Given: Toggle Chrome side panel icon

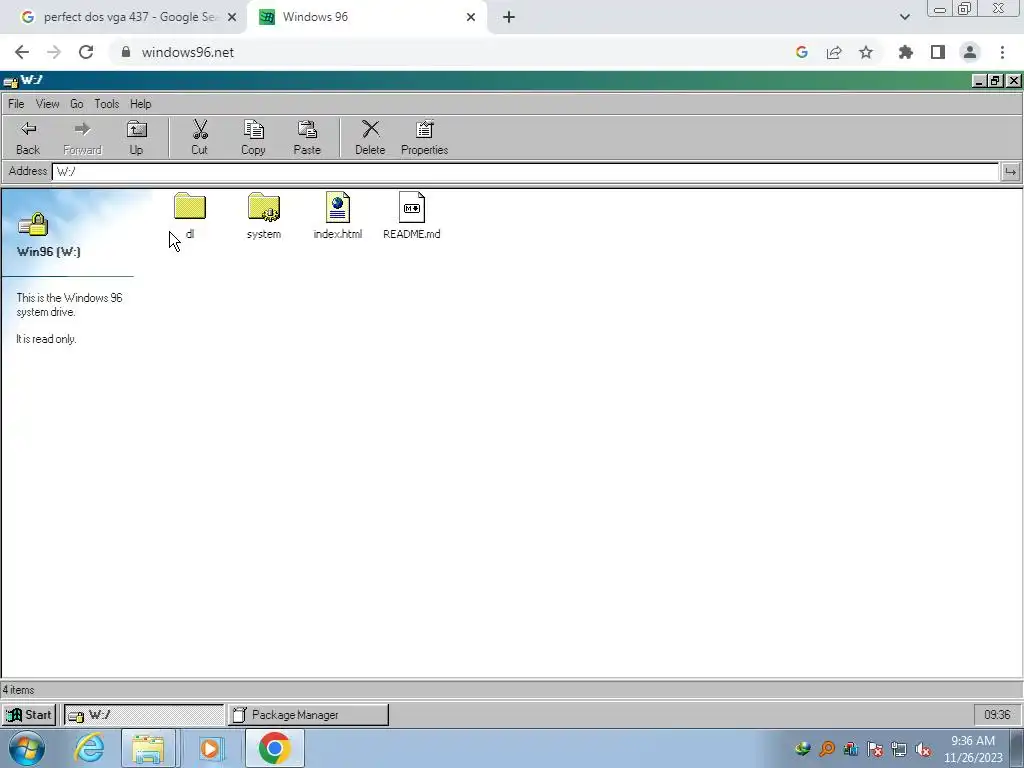Looking at the screenshot, I should (937, 52).
